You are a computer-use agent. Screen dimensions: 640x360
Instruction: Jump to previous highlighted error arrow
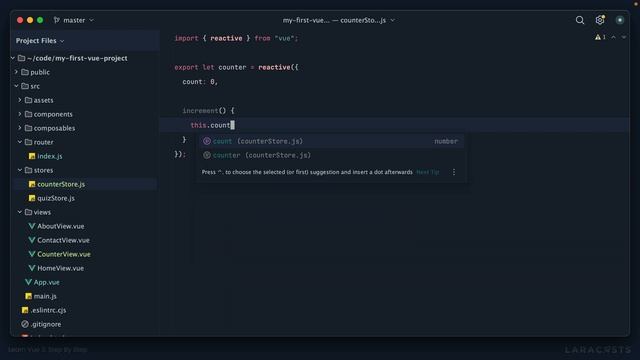pos(613,37)
